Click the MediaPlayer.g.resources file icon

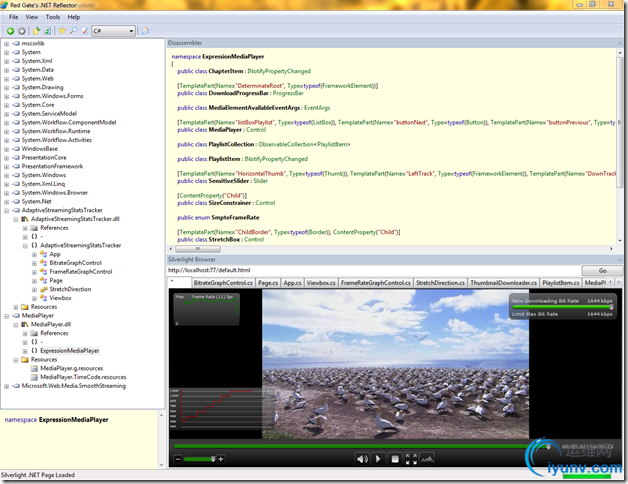pos(34,368)
